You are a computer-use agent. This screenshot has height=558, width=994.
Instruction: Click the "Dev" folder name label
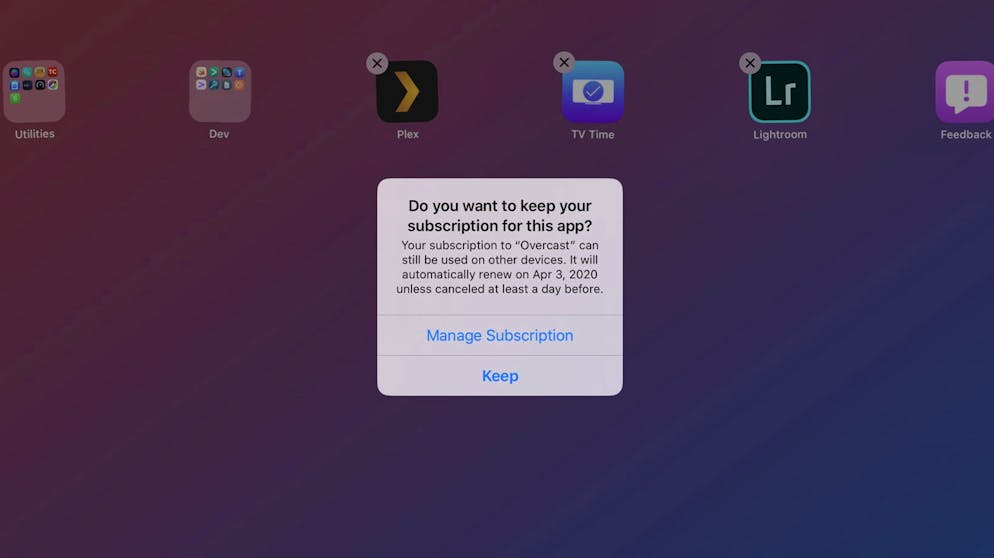point(219,134)
